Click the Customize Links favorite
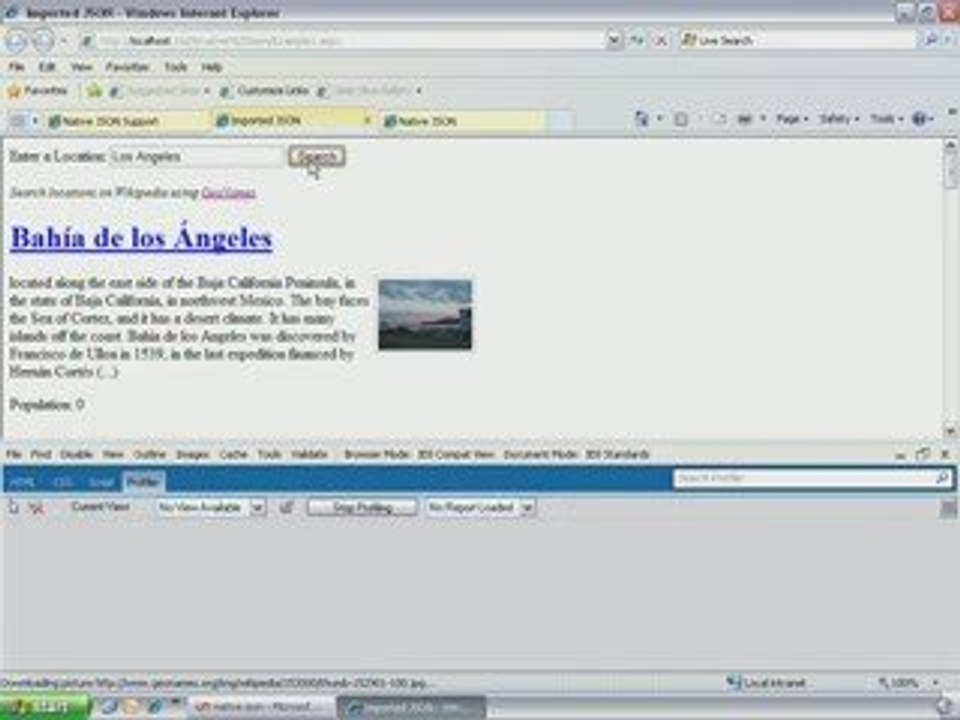This screenshot has width=960, height=720. coord(265,91)
